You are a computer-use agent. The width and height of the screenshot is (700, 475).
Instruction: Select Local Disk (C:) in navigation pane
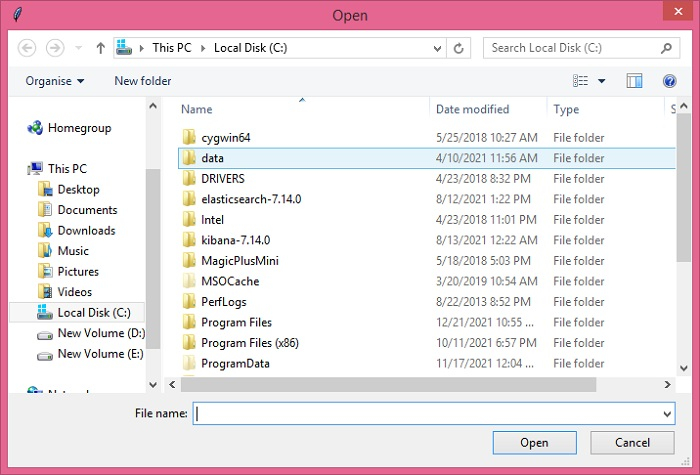(77, 312)
